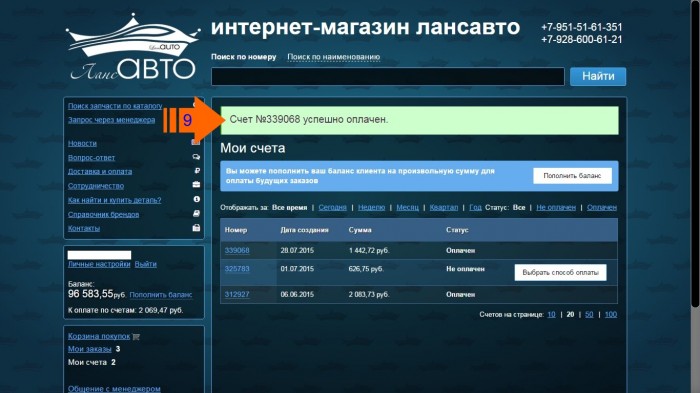Click the balance amount 96 583,55
This screenshot has width=700, height=393.
click(90, 294)
